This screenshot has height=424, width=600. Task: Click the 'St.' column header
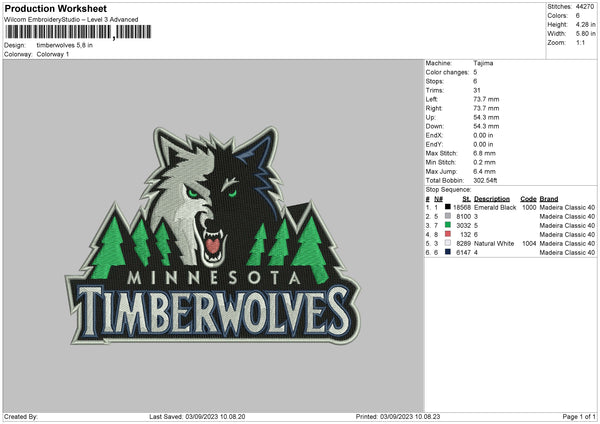pyautogui.click(x=466, y=199)
